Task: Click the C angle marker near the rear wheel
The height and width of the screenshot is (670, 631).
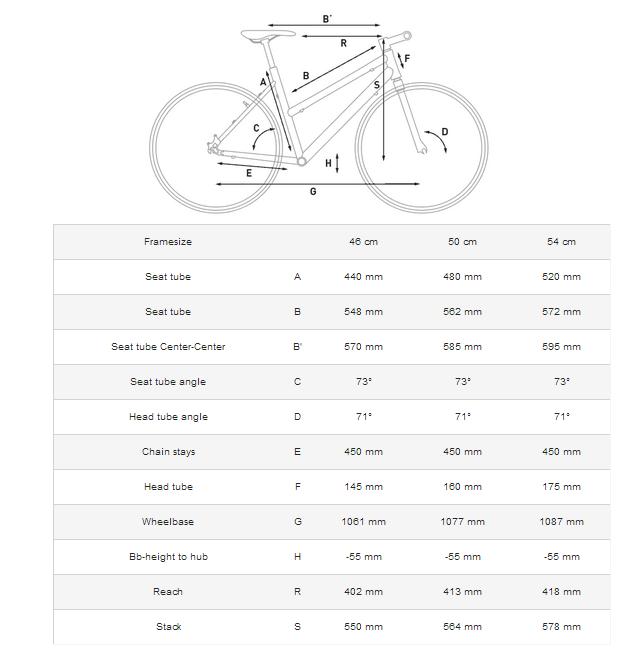Action: click(257, 128)
